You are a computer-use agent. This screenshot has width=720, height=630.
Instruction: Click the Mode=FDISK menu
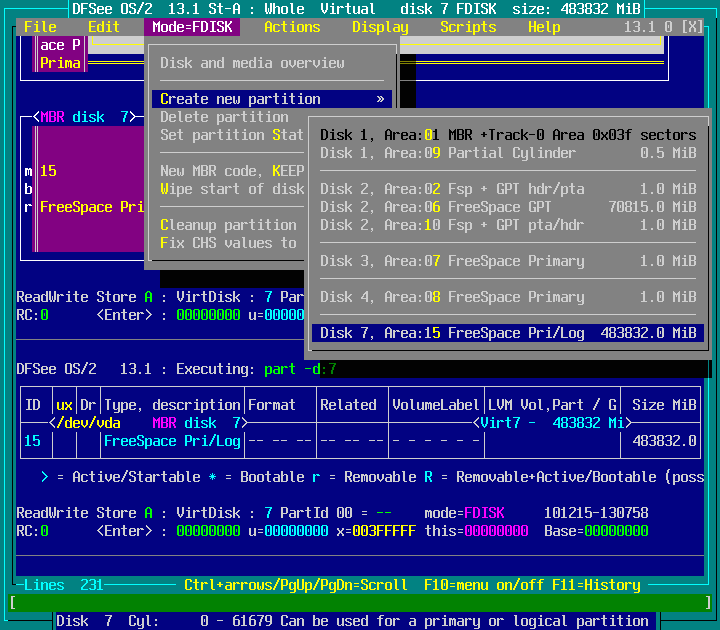[192, 27]
